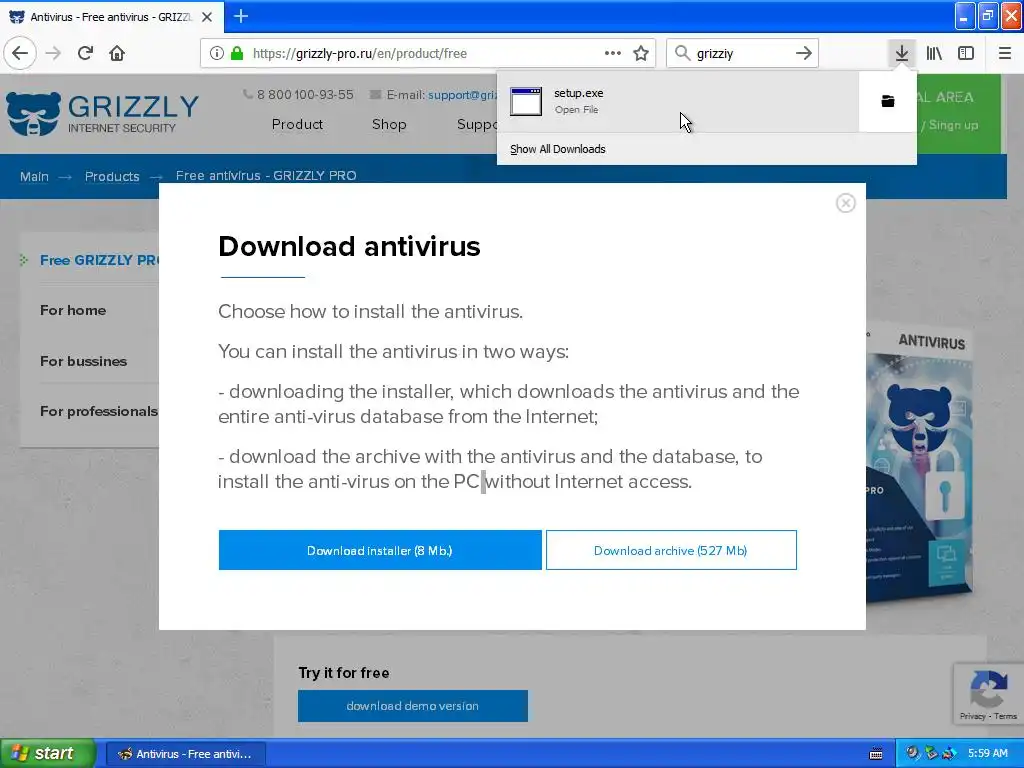
Task: Click the reCAPTCHA badge
Action: pos(988,692)
